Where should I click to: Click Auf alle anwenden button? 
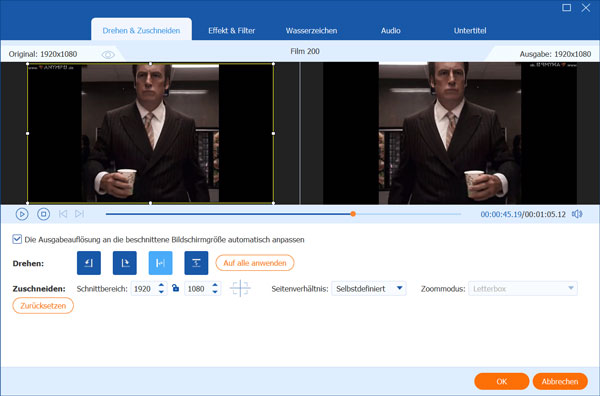coord(255,263)
